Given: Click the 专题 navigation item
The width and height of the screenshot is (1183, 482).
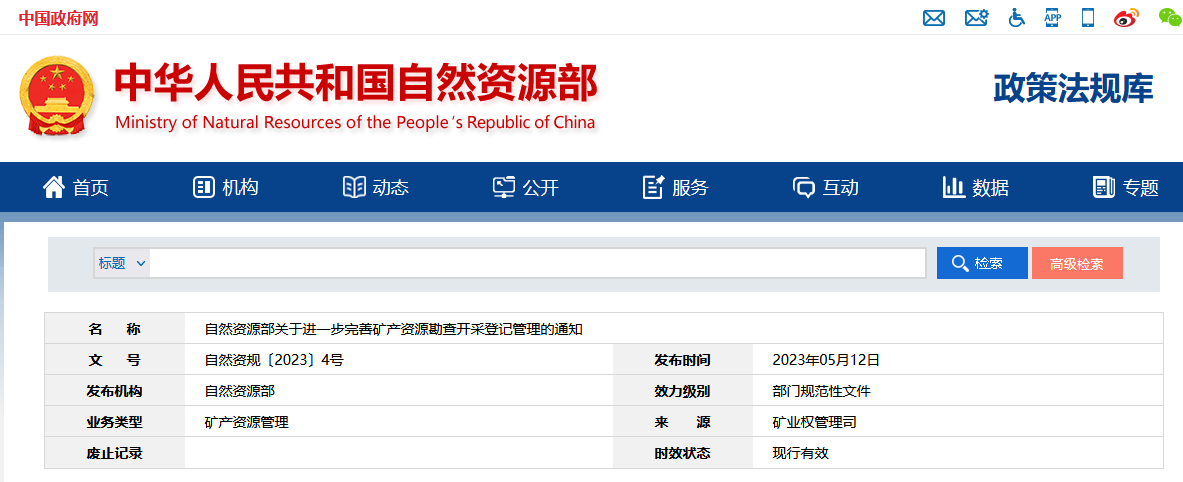Looking at the screenshot, I should pyautogui.click(x=1126, y=187).
